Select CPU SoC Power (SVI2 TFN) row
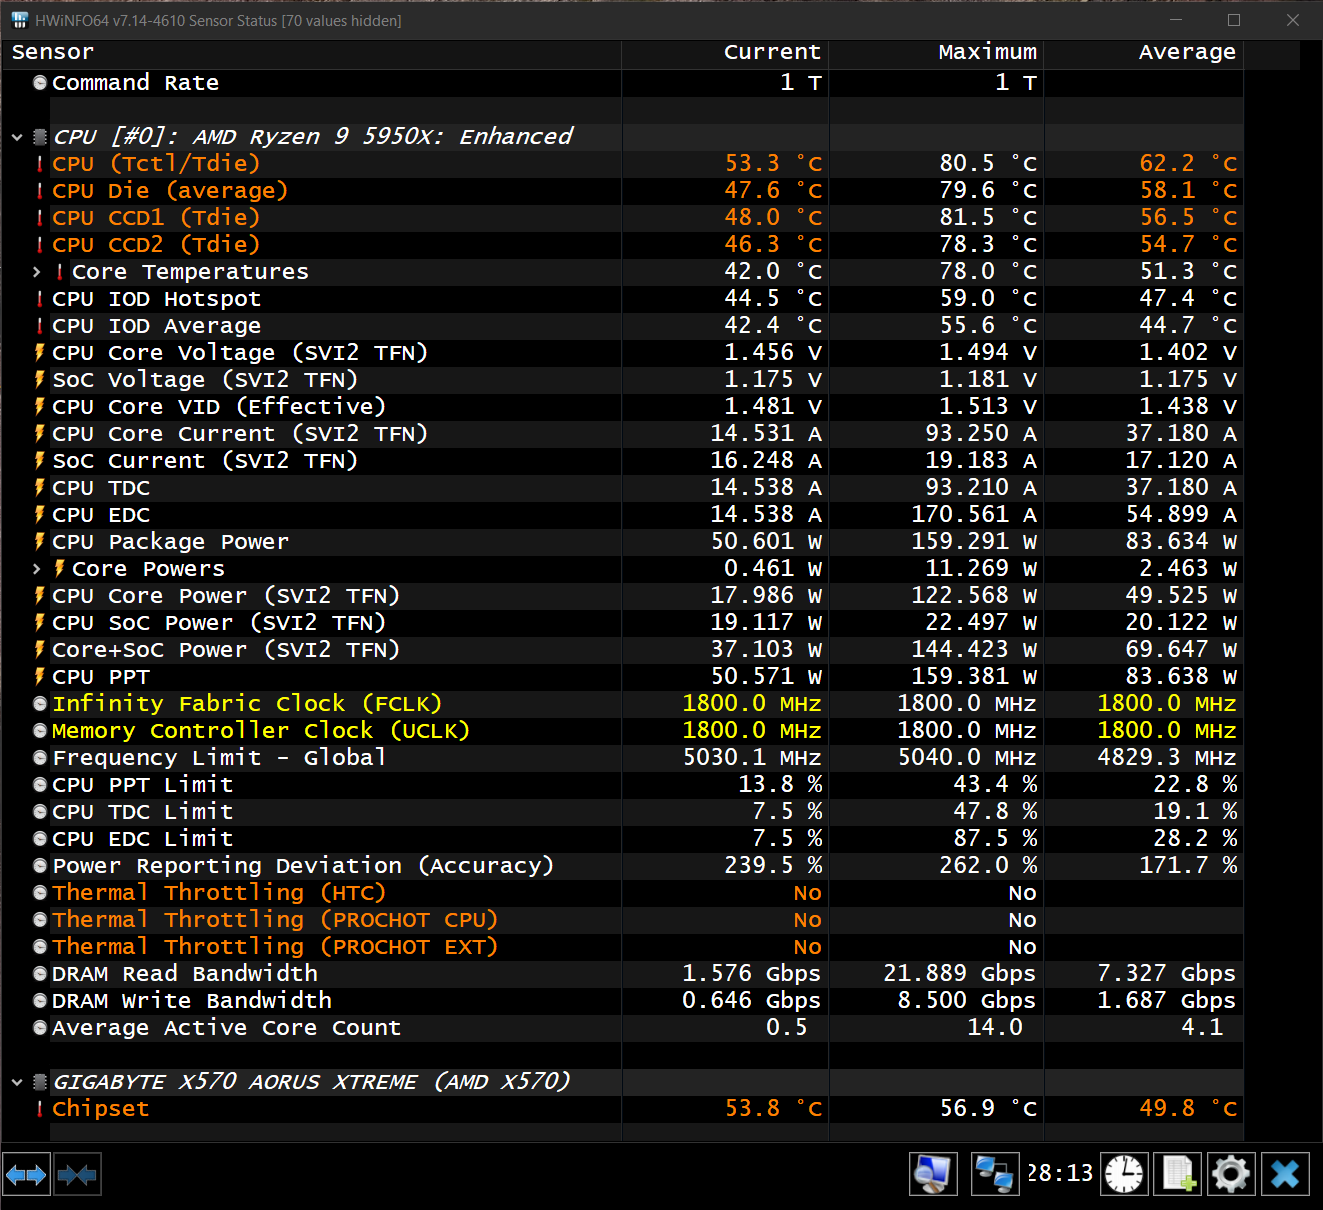This screenshot has height=1210, width=1323. [x=622, y=623]
